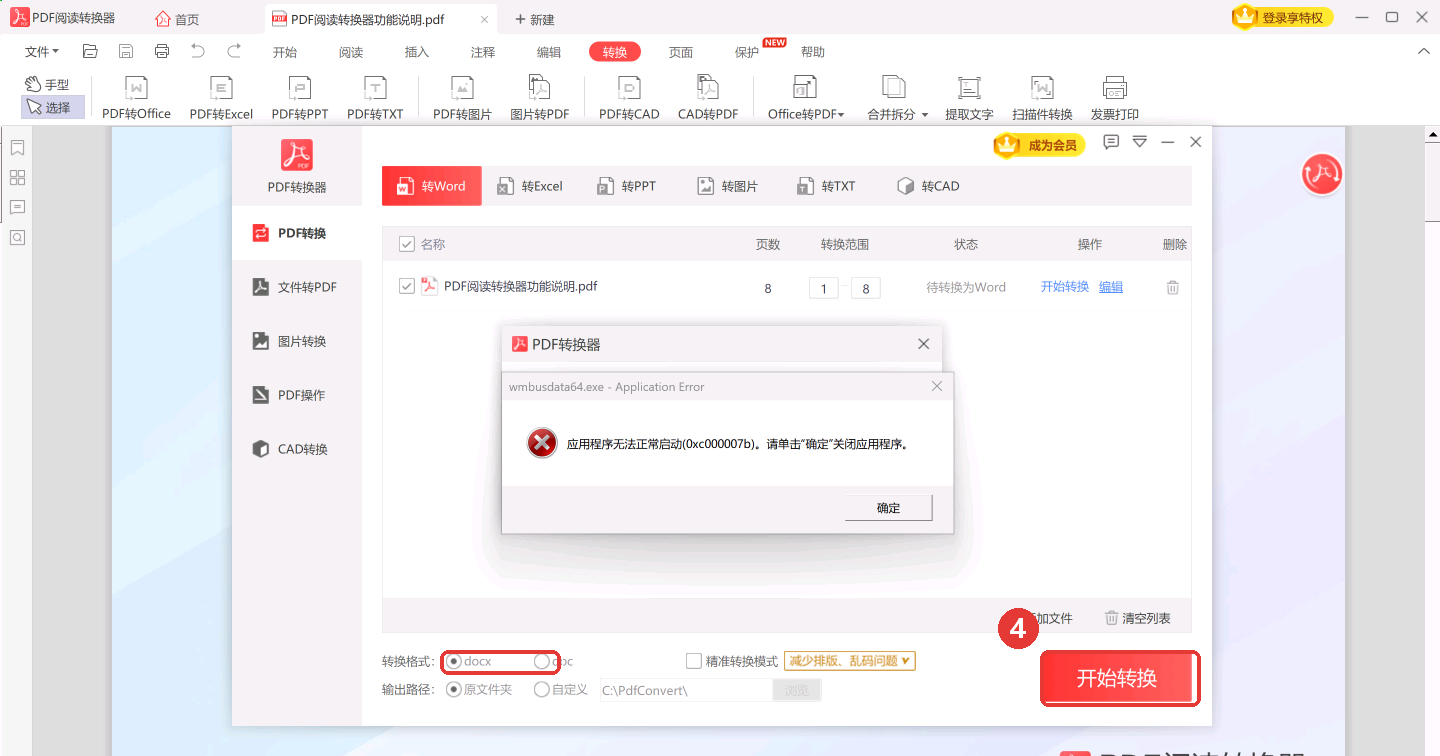Image resolution: width=1440 pixels, height=756 pixels.
Task: Enable the 精准转换模式 checkbox
Action: tap(694, 661)
